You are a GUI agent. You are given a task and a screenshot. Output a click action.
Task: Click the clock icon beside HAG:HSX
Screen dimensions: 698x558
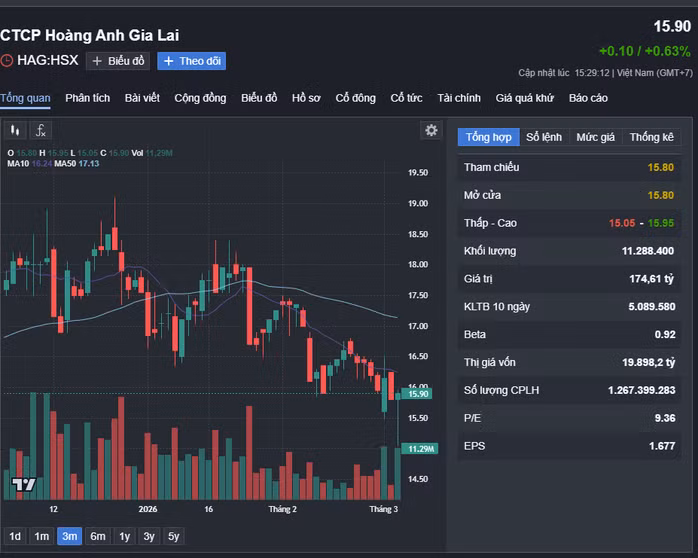[7, 60]
